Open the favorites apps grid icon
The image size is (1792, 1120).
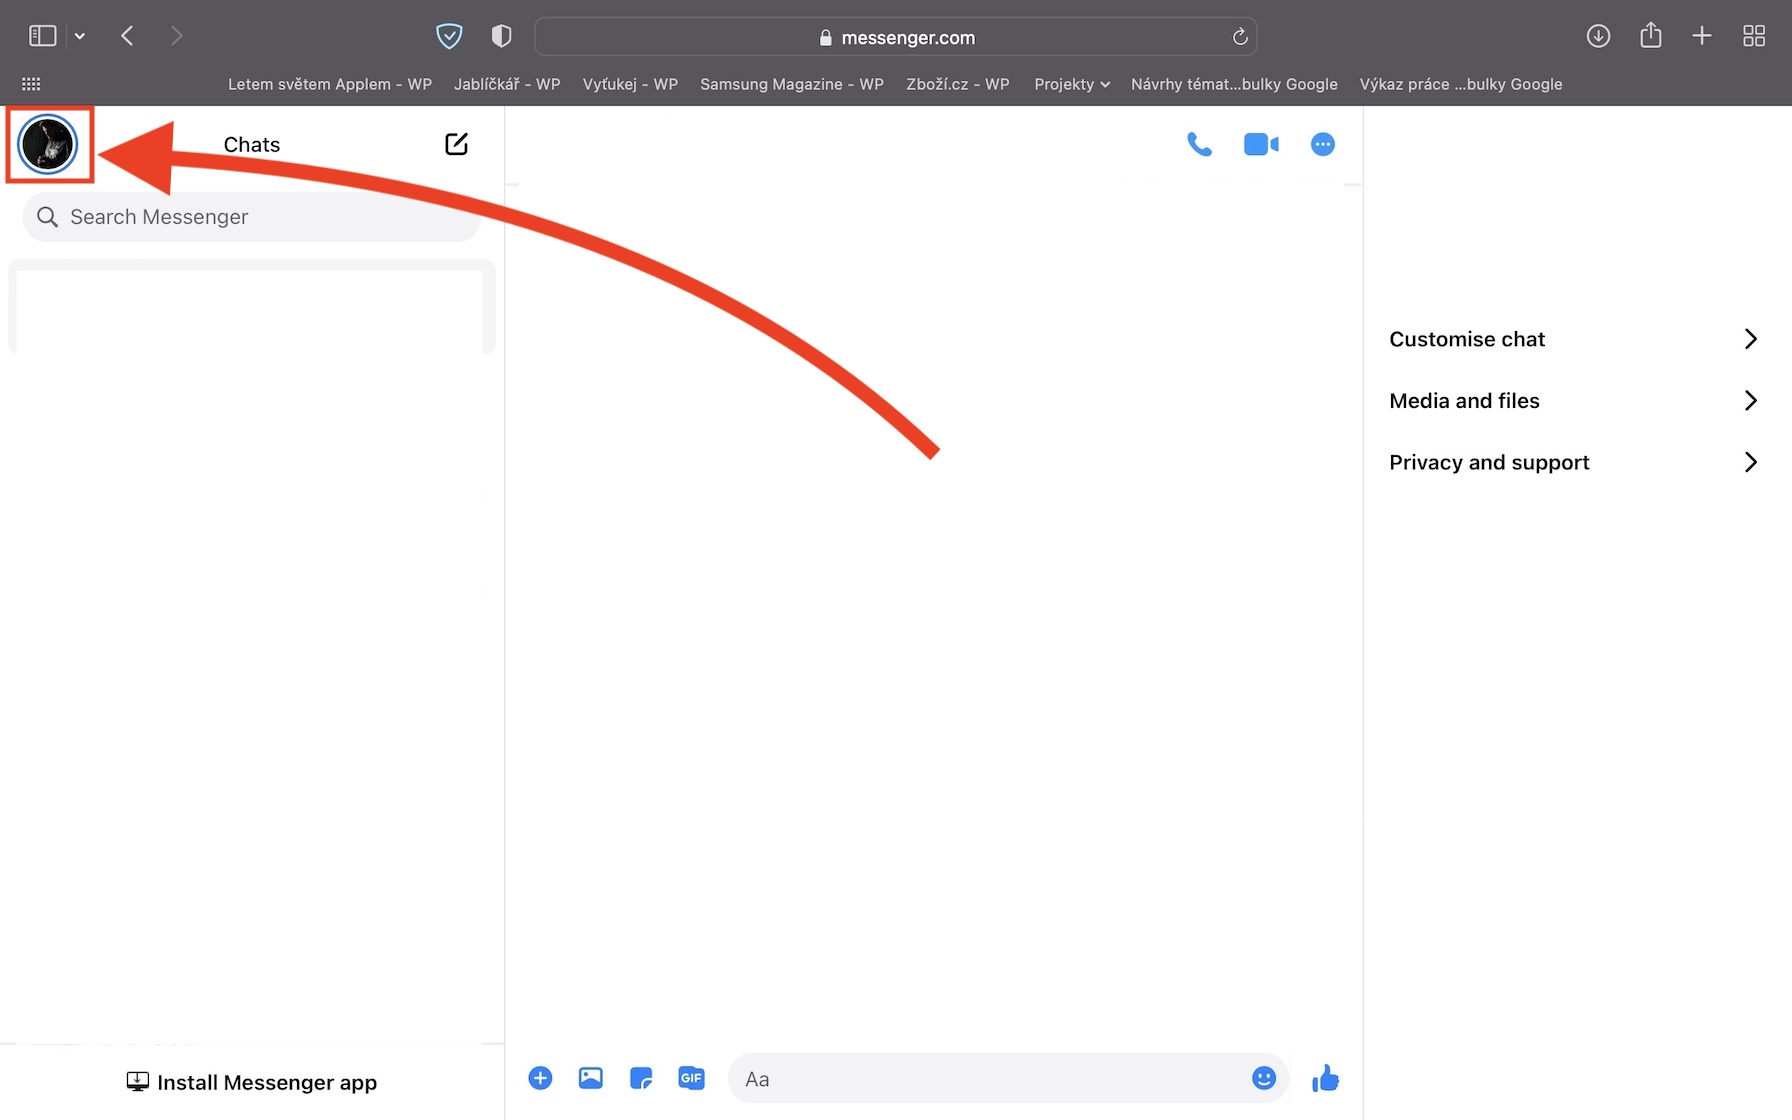[31, 84]
